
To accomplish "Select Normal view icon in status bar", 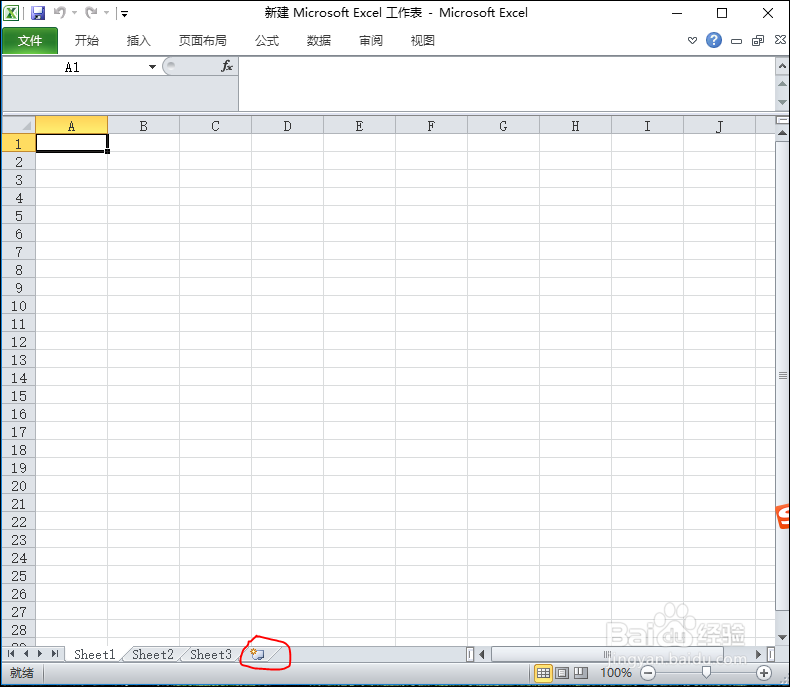I will click(x=543, y=673).
